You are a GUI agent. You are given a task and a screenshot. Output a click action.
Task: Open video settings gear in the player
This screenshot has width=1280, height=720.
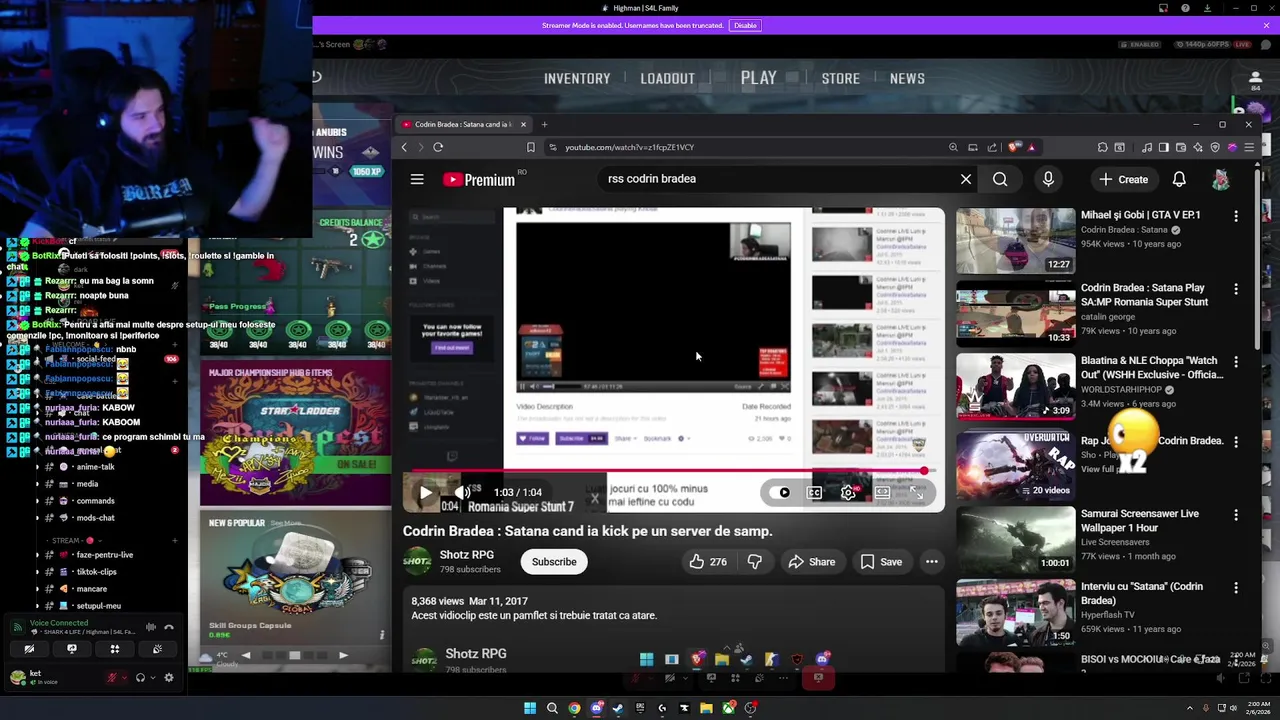(848, 492)
